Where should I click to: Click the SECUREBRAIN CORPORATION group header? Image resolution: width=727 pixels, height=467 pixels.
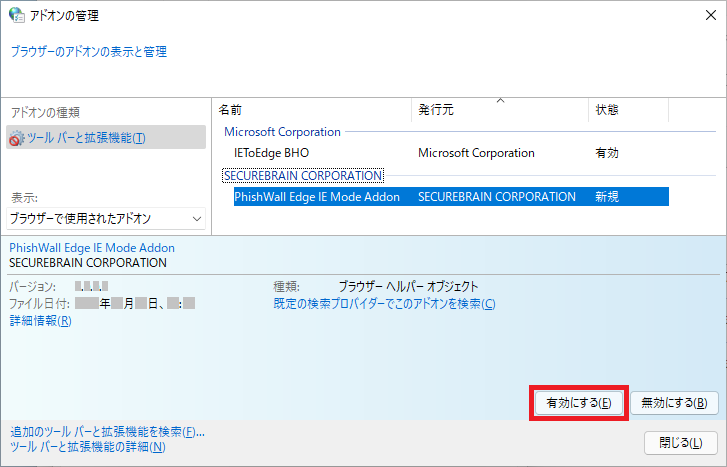coord(303,175)
